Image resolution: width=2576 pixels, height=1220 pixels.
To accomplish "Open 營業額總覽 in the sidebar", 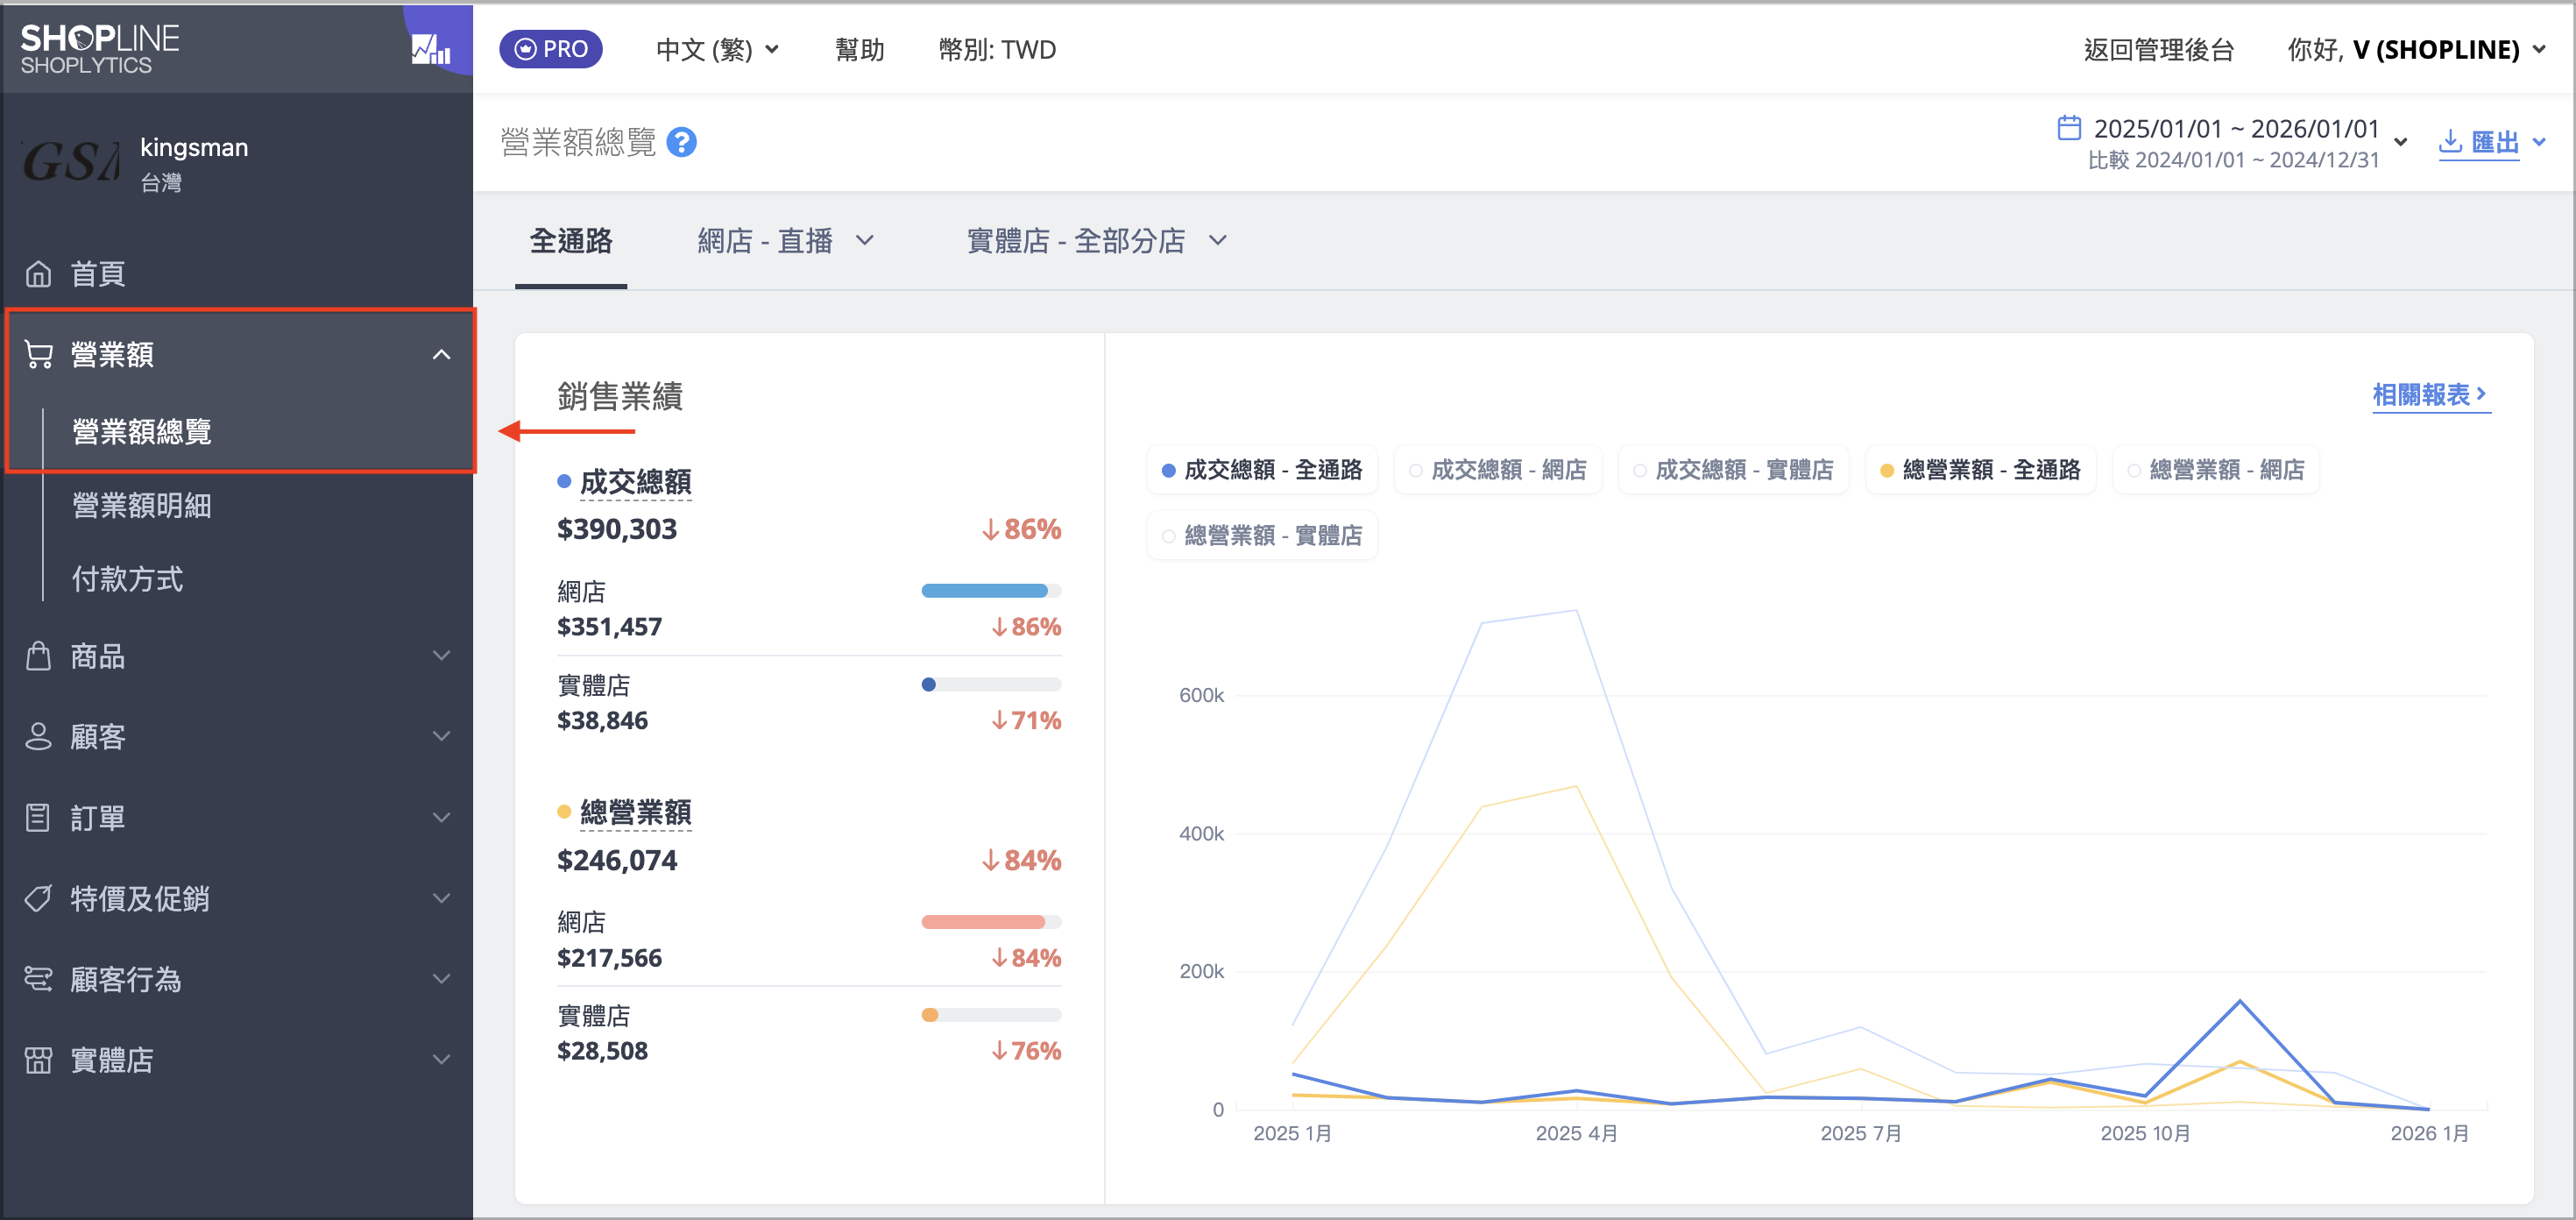I will pyautogui.click(x=142, y=431).
